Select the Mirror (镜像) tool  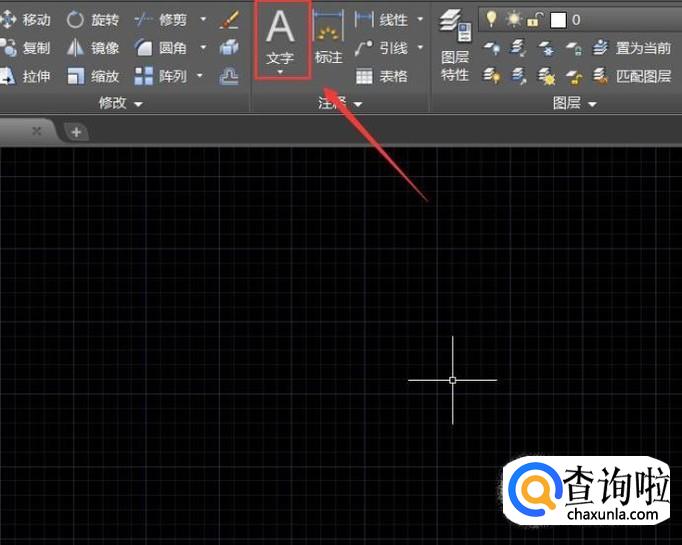[92, 48]
